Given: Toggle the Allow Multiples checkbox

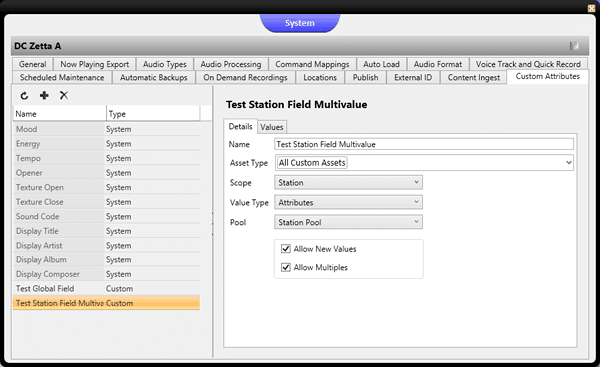Looking at the screenshot, I should pos(285,267).
